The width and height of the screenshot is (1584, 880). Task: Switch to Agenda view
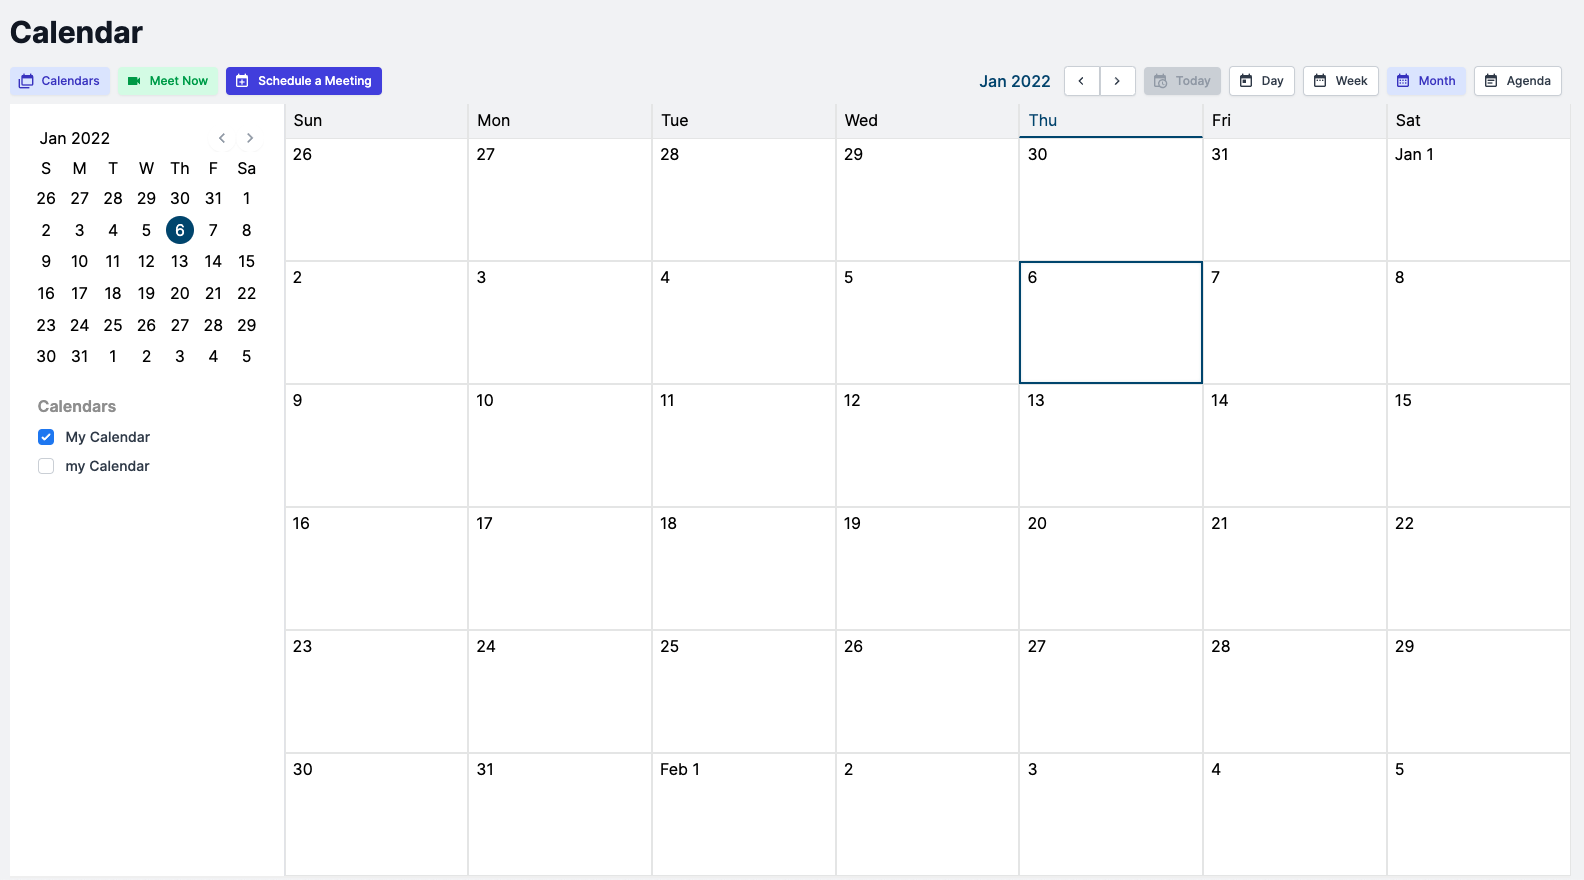(1517, 81)
